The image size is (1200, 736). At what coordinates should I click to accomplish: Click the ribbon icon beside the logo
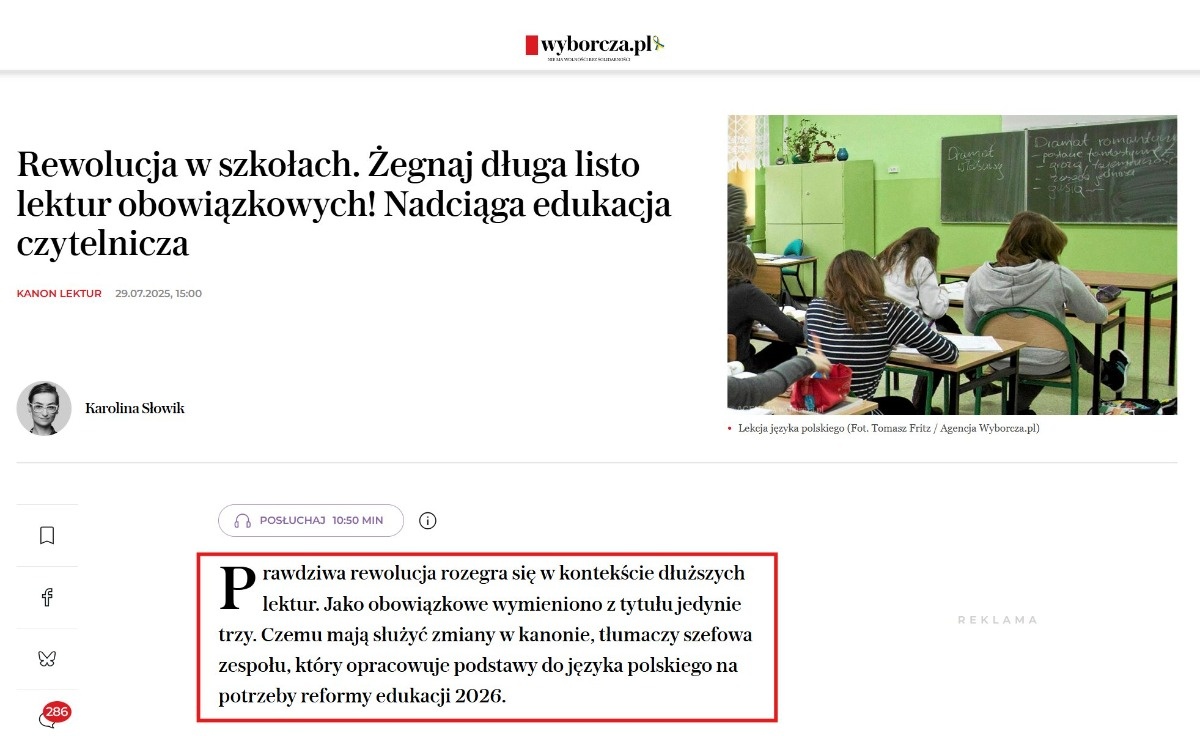point(659,44)
